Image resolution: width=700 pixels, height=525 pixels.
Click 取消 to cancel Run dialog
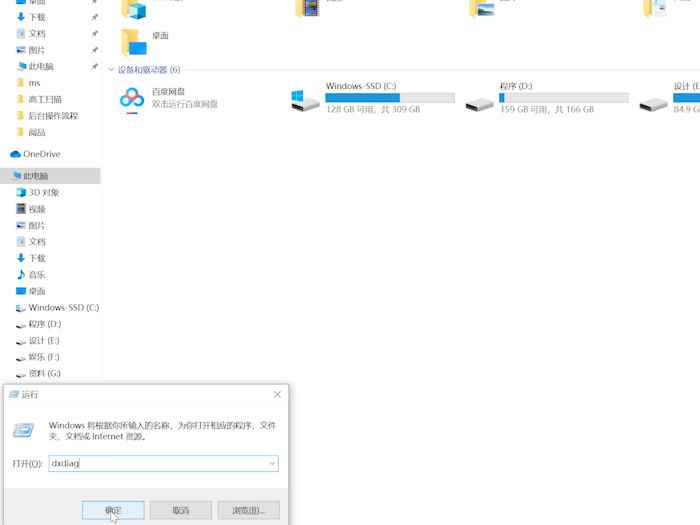pyautogui.click(x=180, y=510)
